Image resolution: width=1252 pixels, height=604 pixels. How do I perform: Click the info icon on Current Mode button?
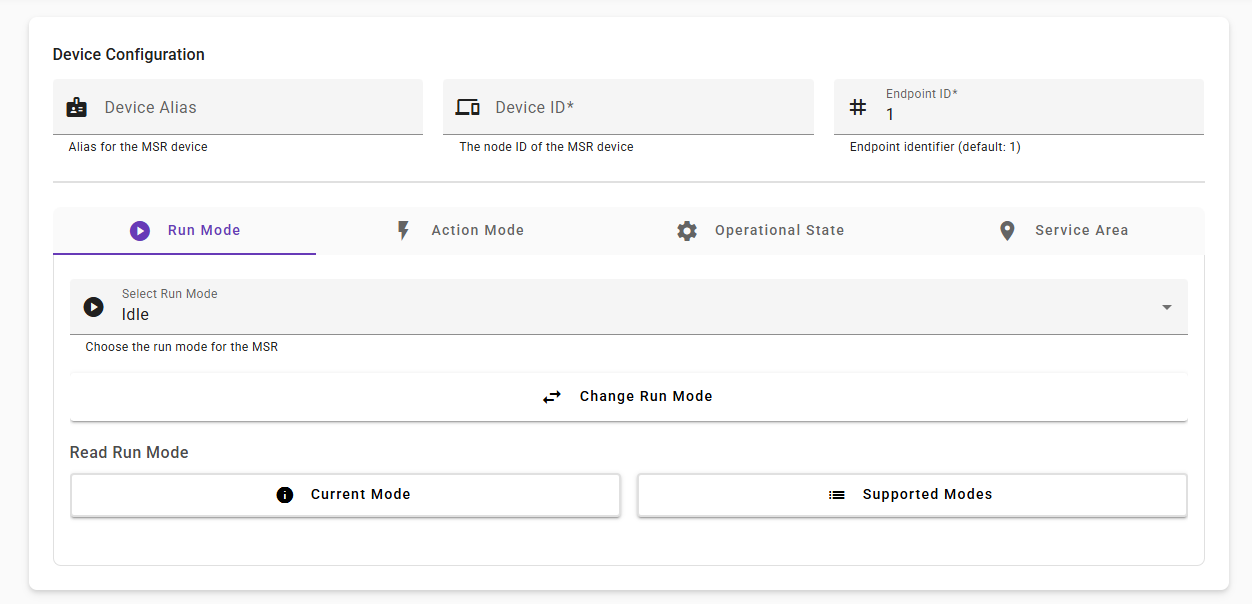pyautogui.click(x=285, y=495)
